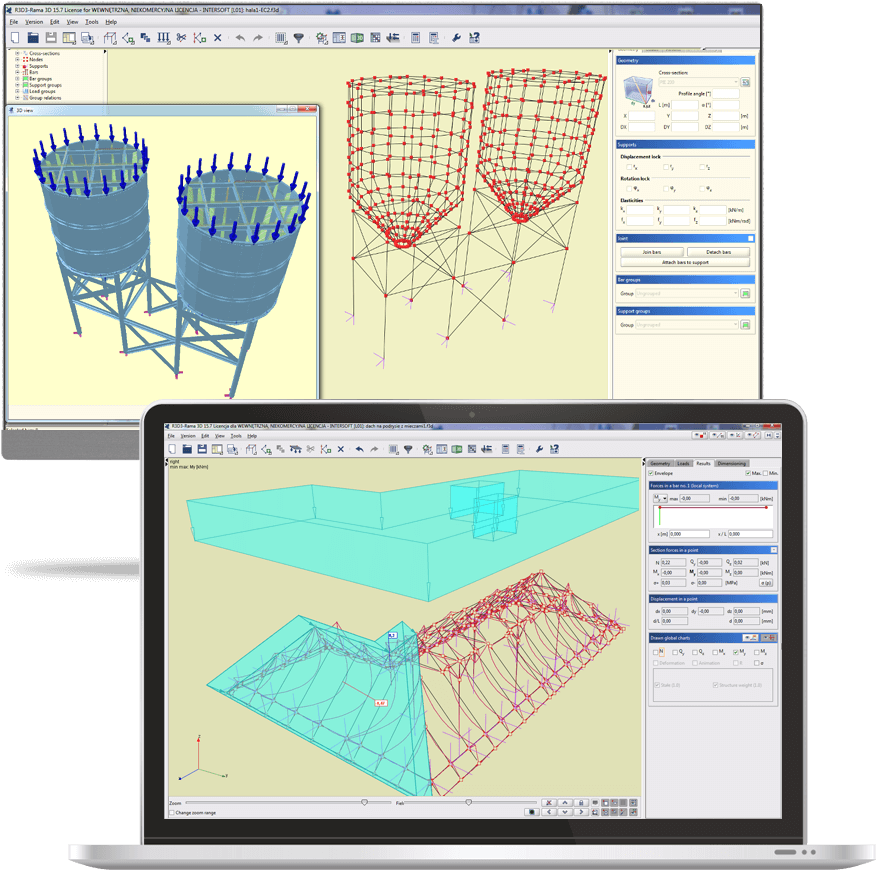Click the Join bars button
876x870 pixels.
tap(651, 252)
